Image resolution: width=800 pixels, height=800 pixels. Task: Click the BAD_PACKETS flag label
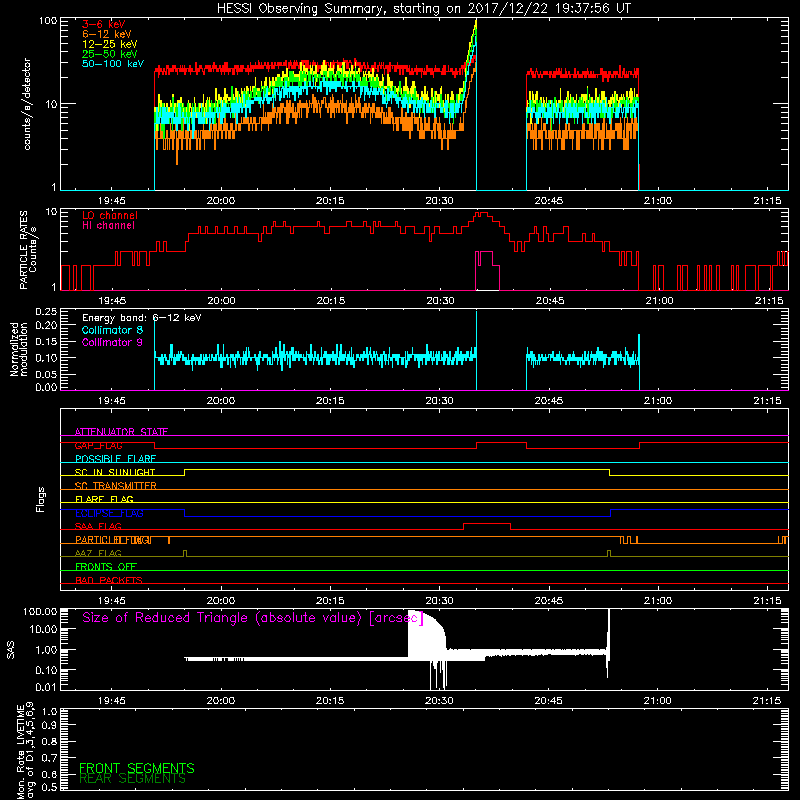(x=109, y=580)
